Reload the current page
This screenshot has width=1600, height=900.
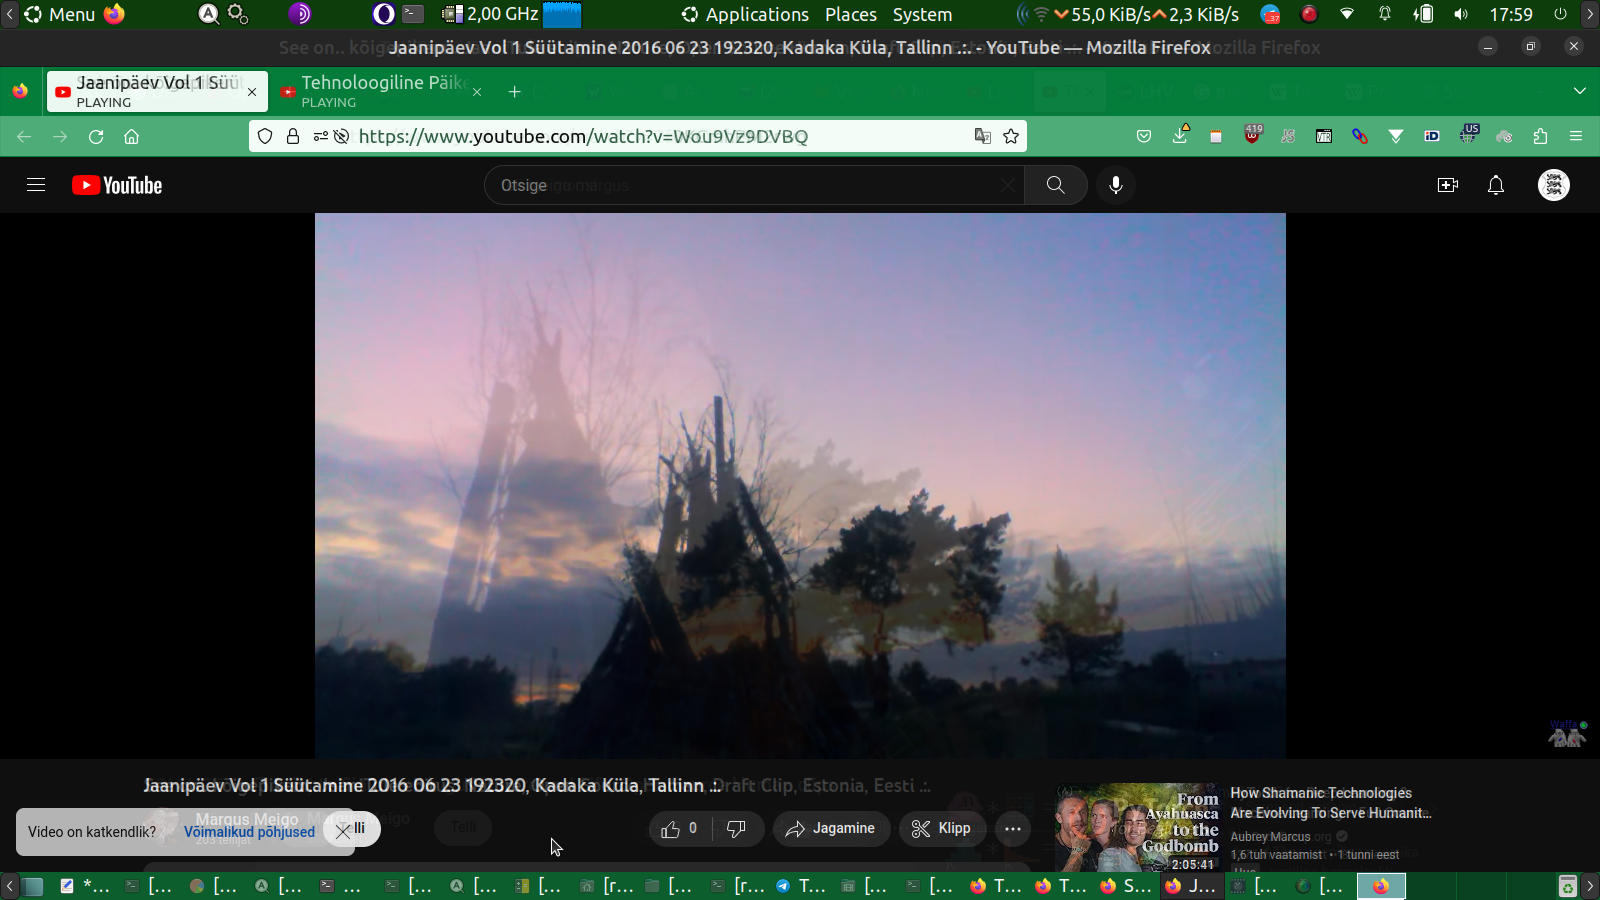click(x=96, y=137)
